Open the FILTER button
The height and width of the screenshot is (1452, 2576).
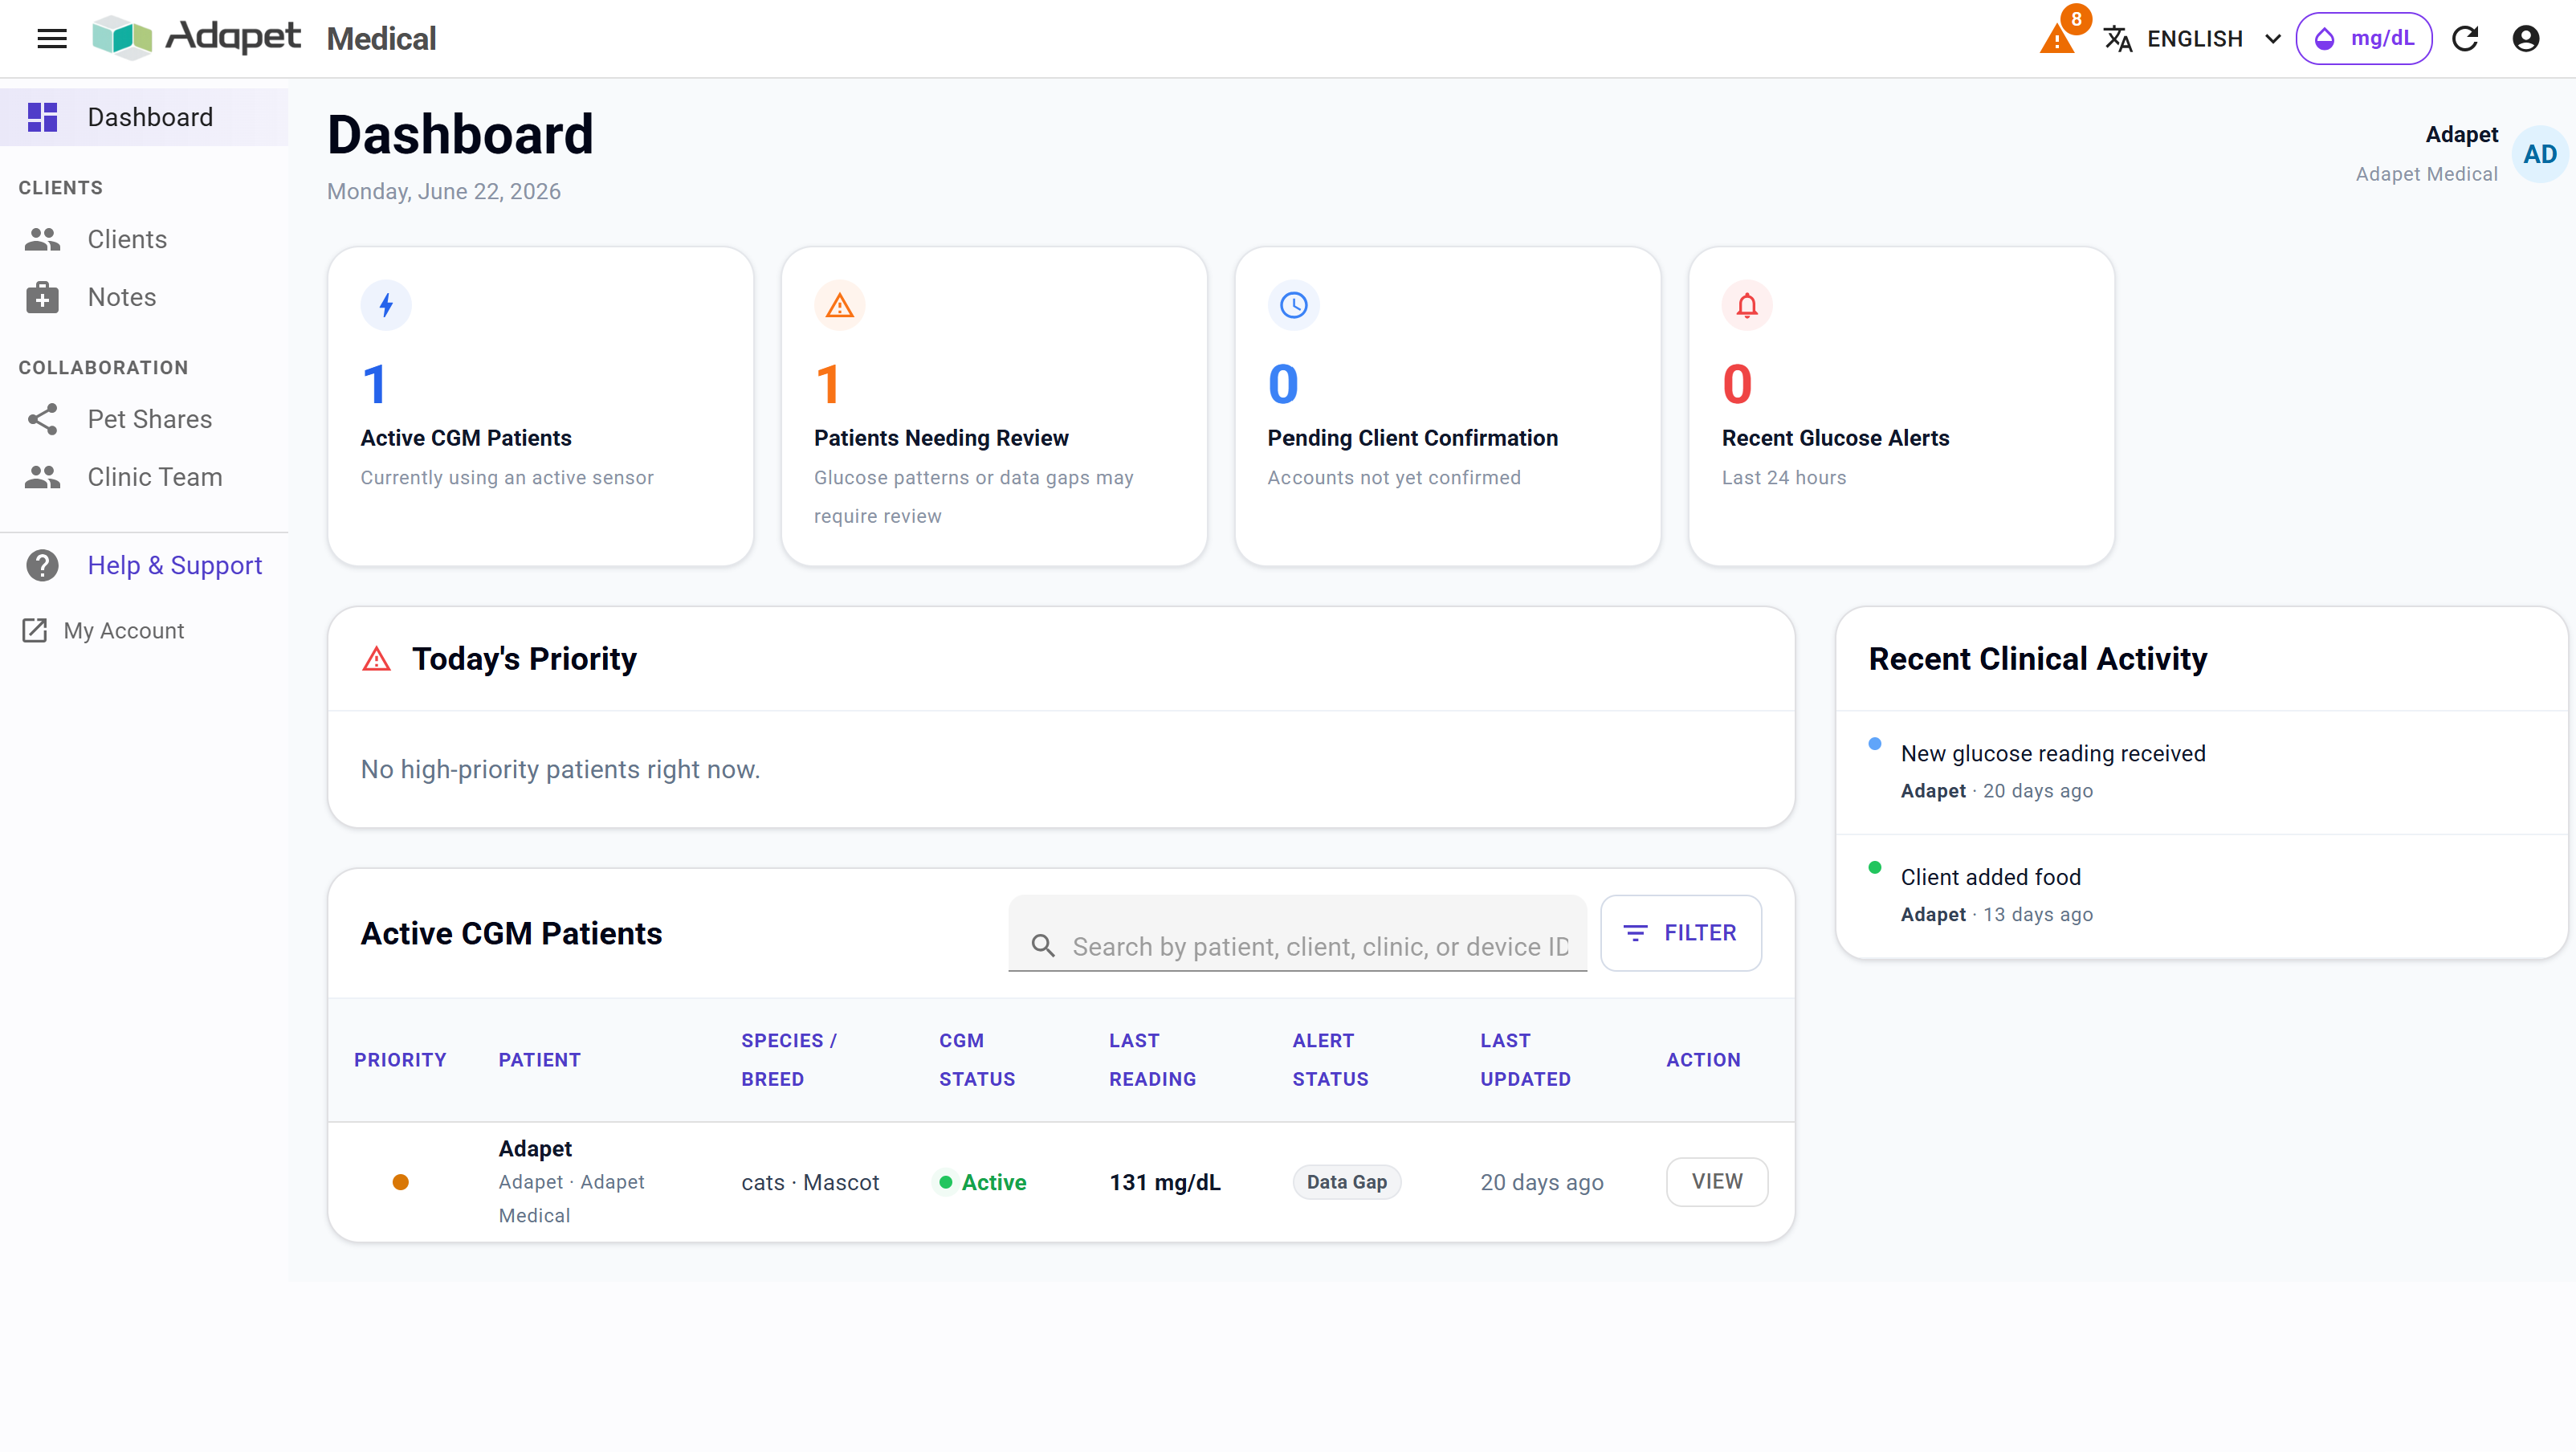tap(1681, 933)
